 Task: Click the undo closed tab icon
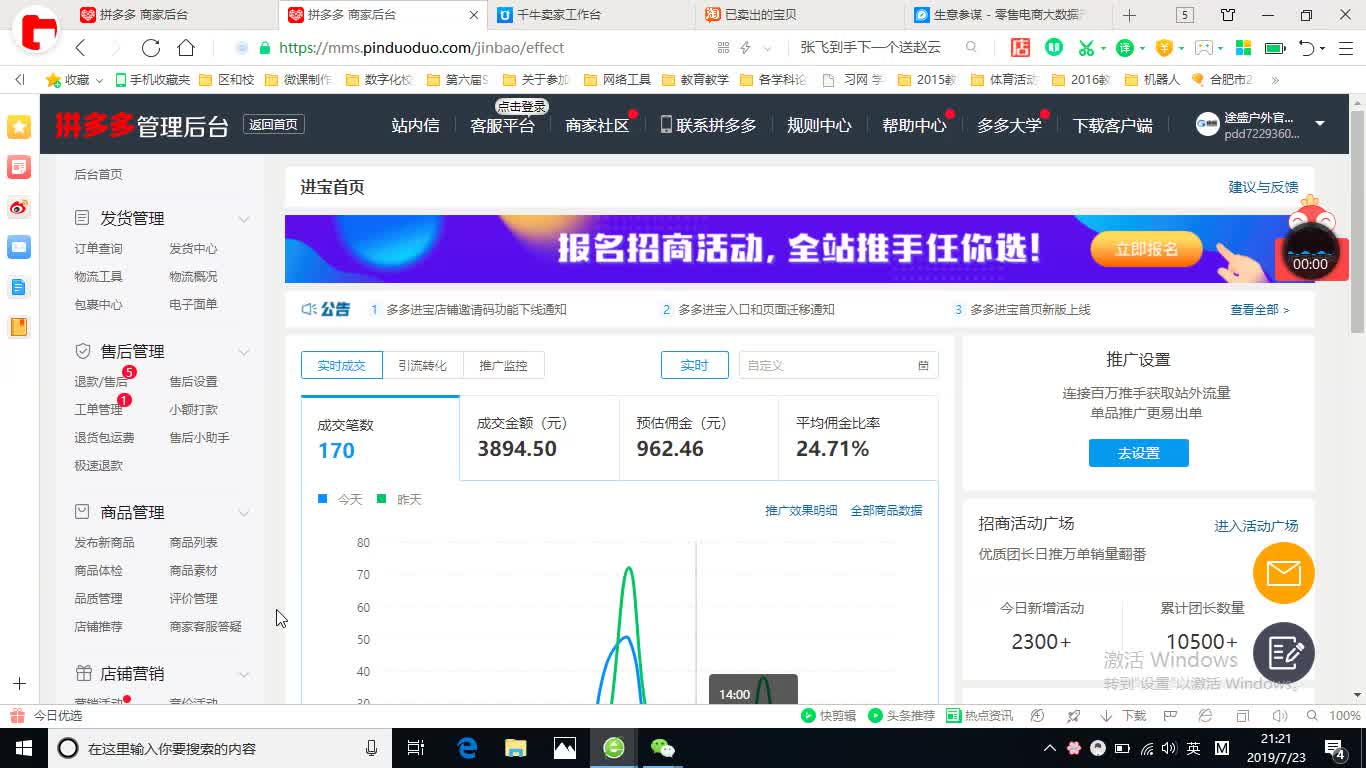(1306, 47)
